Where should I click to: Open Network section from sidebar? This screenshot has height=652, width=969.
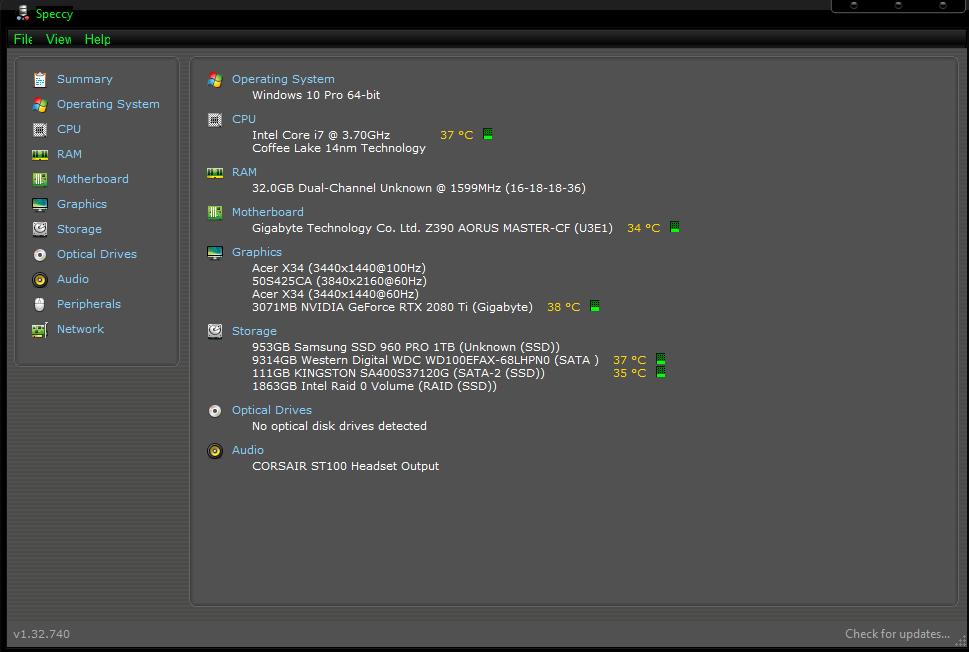tap(80, 329)
